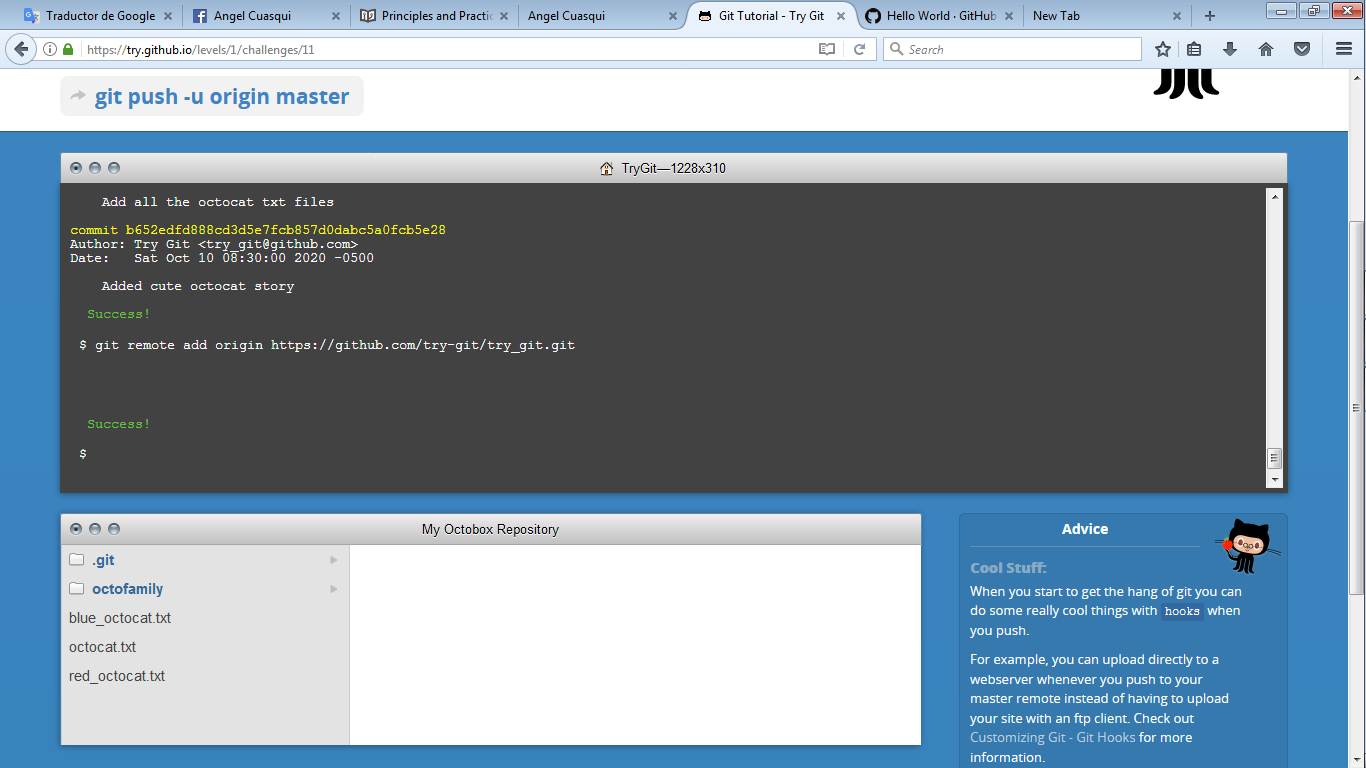Viewport: 1366px width, 768px height.
Task: Click terminal scrollbar up arrow
Action: [x=1274, y=196]
